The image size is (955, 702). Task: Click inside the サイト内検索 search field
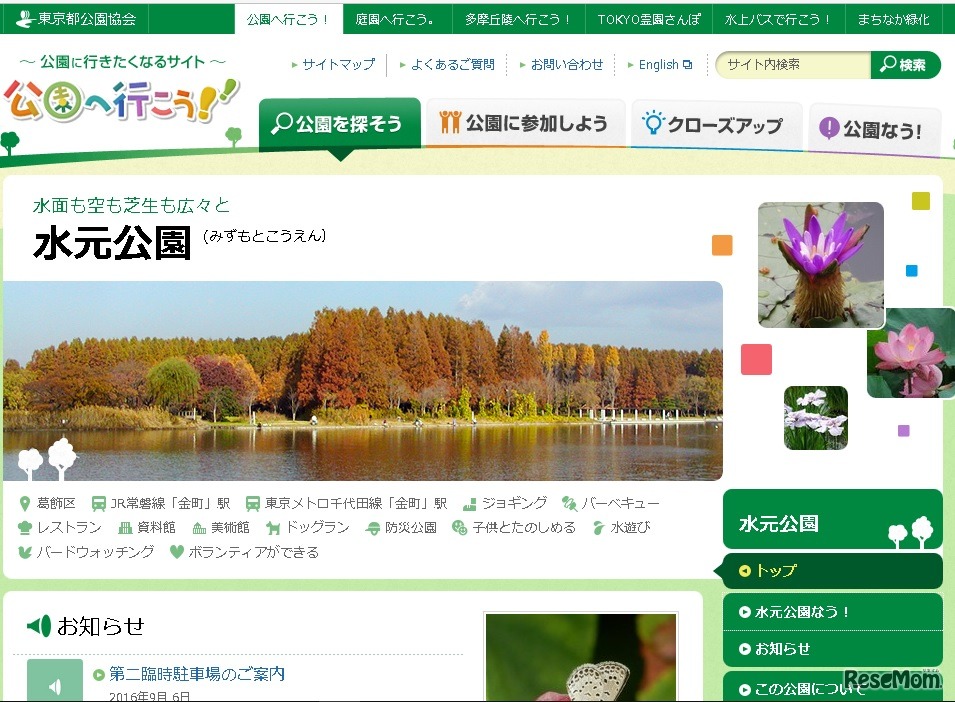coord(790,64)
